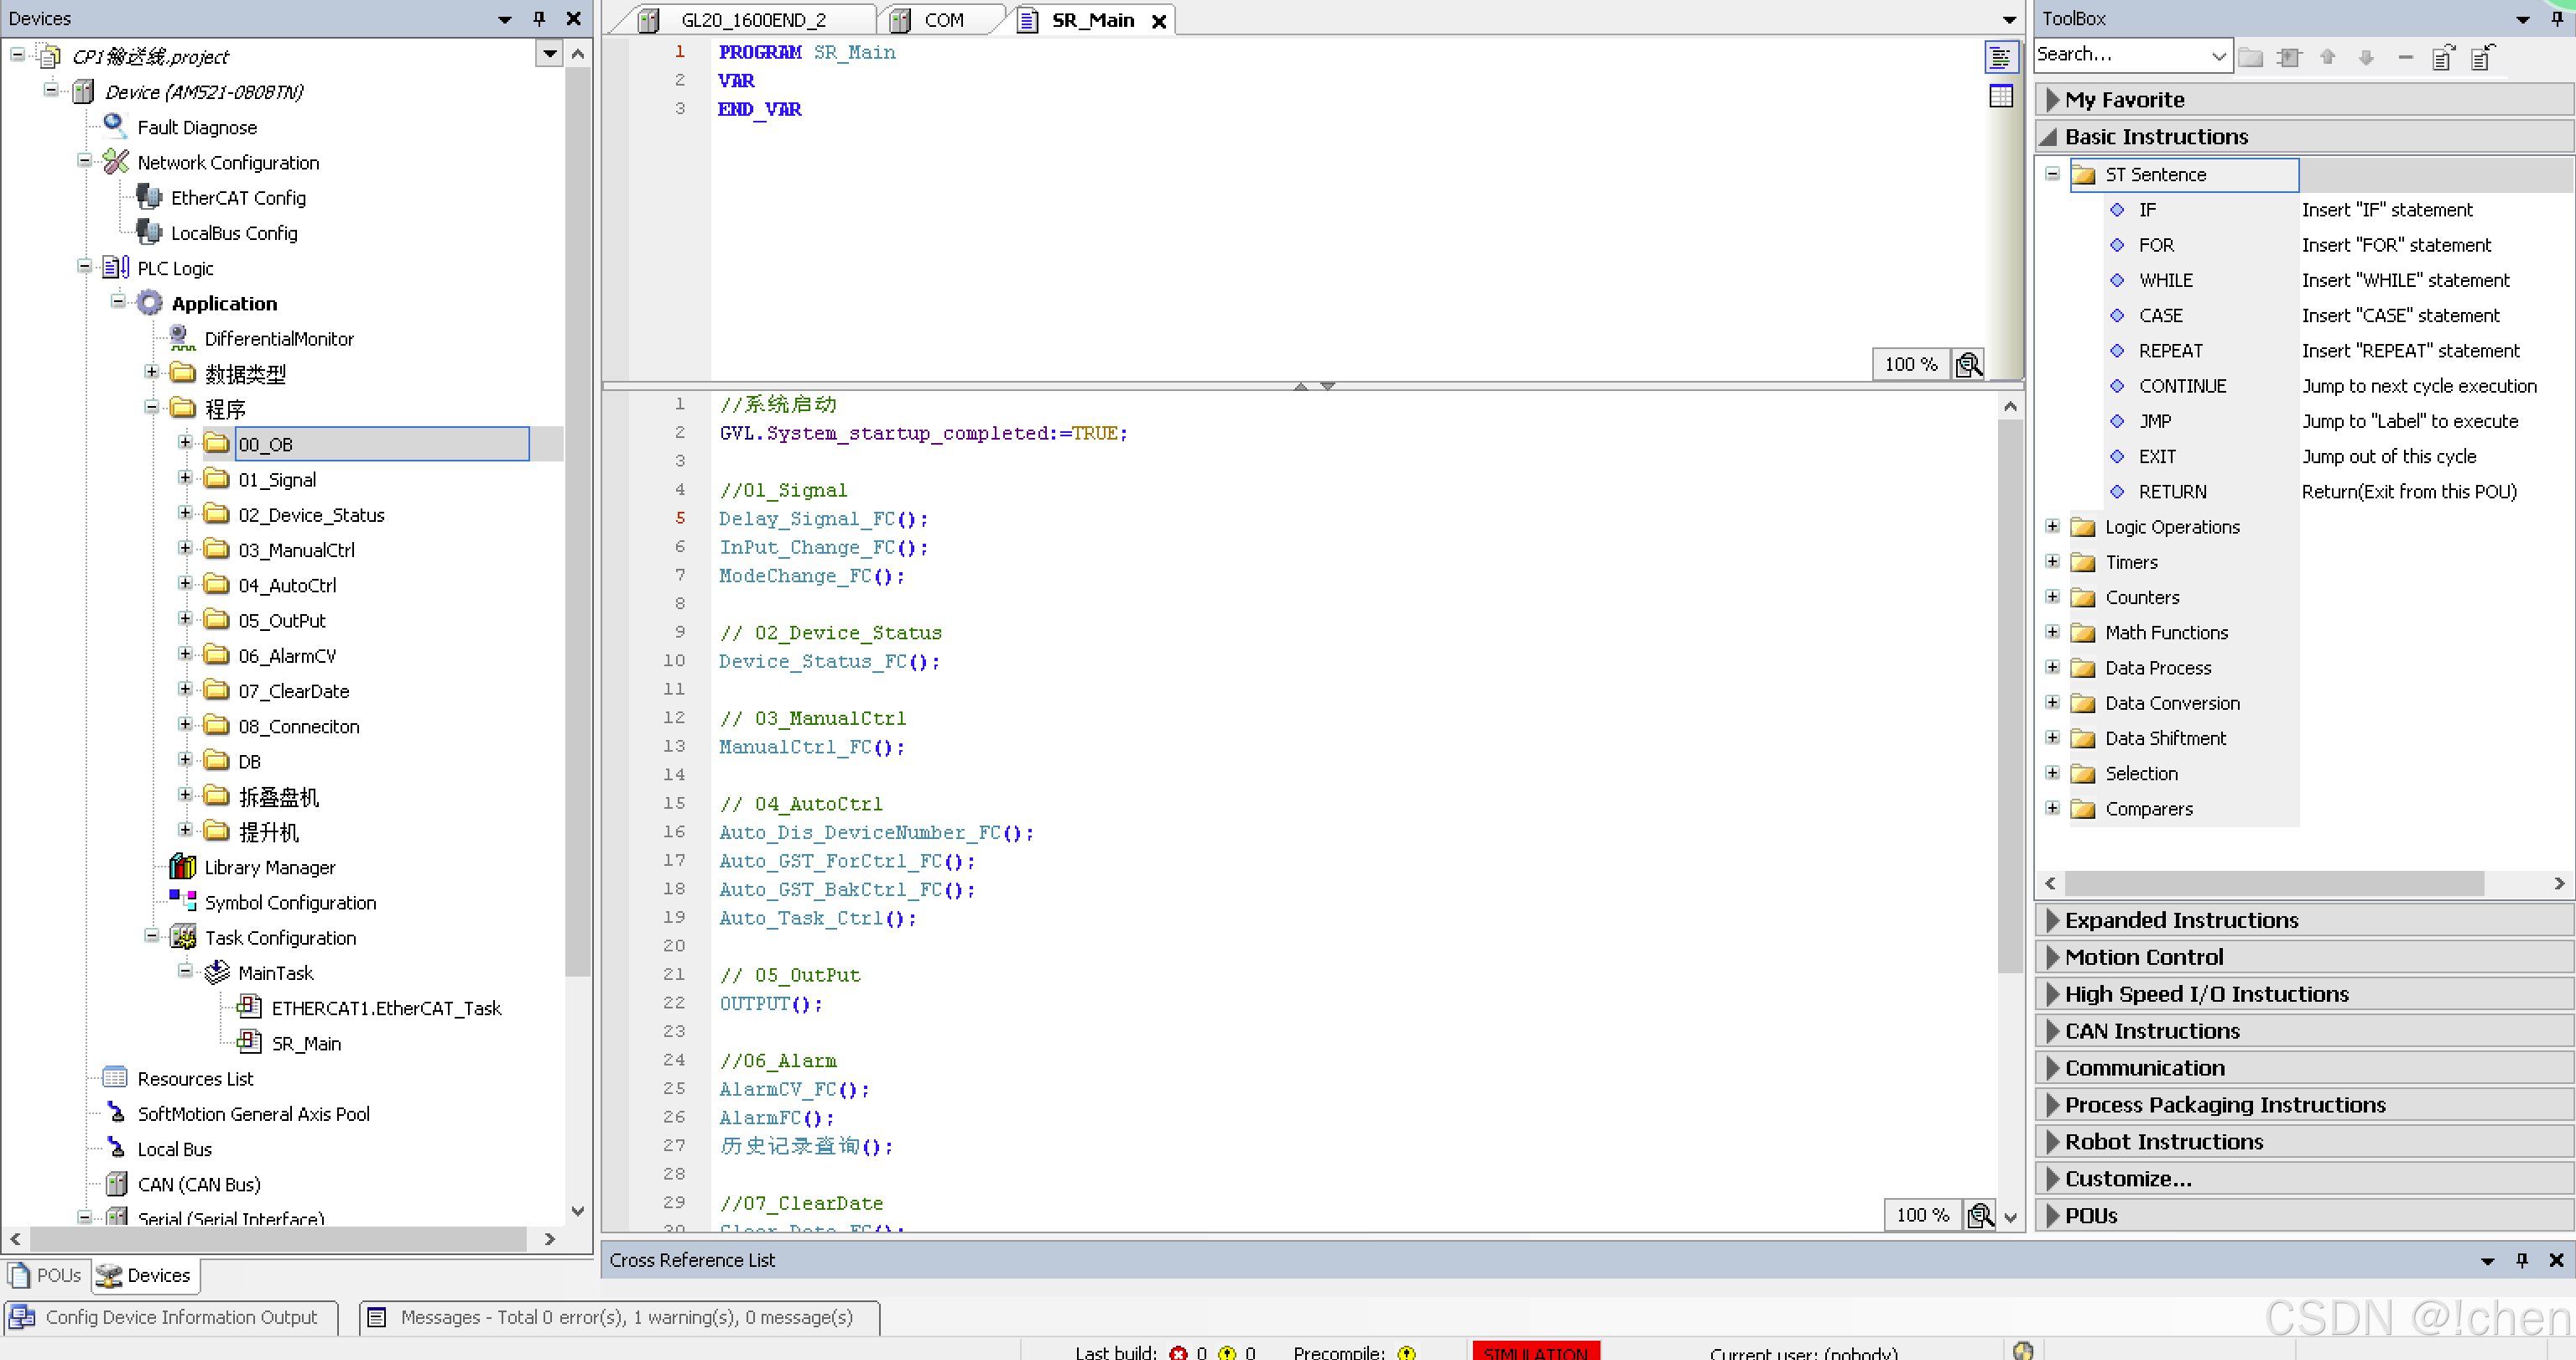2576x1360 pixels.
Task: Open the Messages output panel
Action: 625,1317
